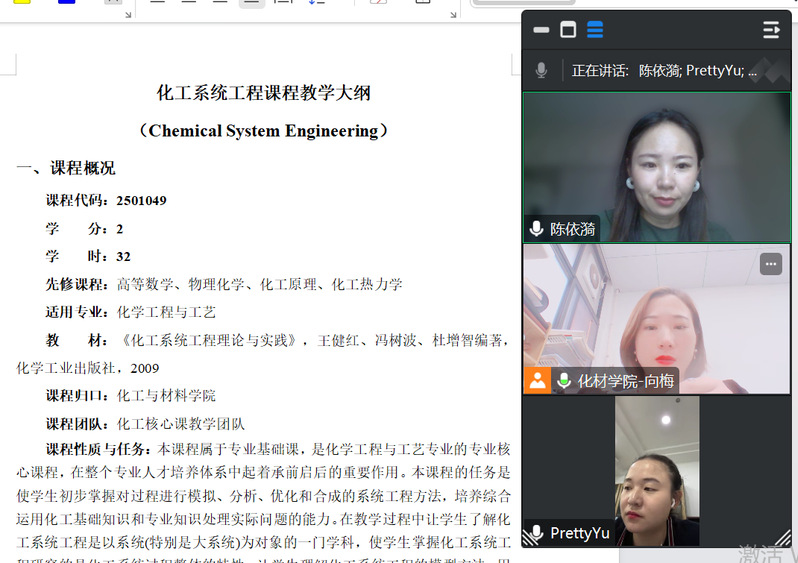Select the 陈依漪 video tile

(656, 160)
